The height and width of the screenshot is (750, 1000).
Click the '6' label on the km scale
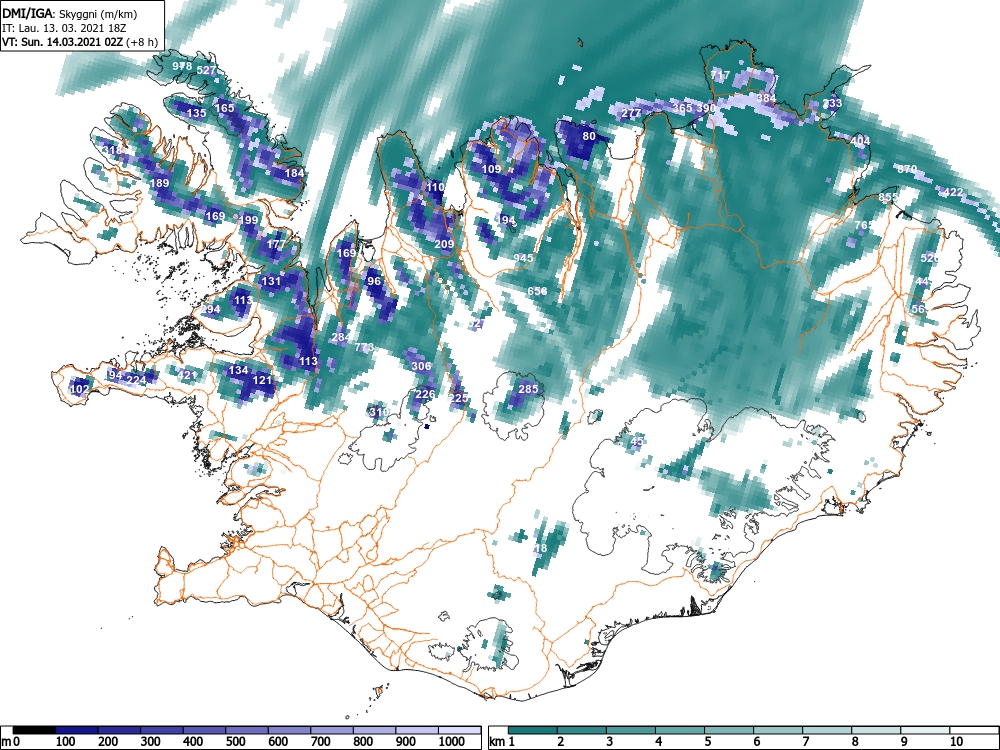click(x=756, y=742)
